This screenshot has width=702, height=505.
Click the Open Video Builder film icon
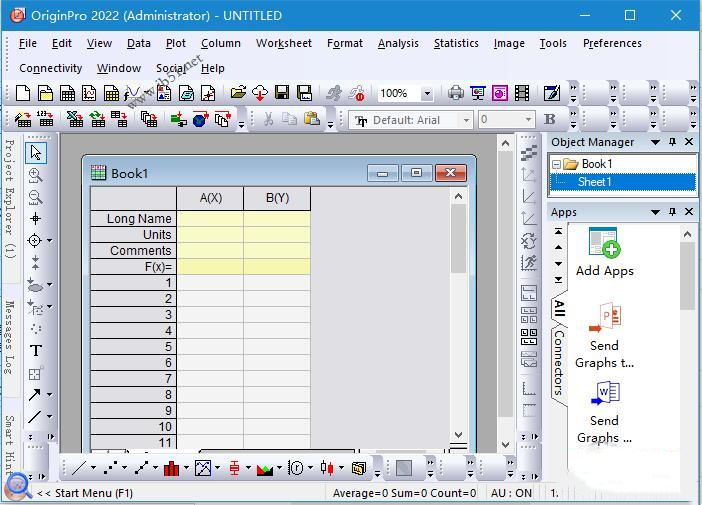pos(522,93)
